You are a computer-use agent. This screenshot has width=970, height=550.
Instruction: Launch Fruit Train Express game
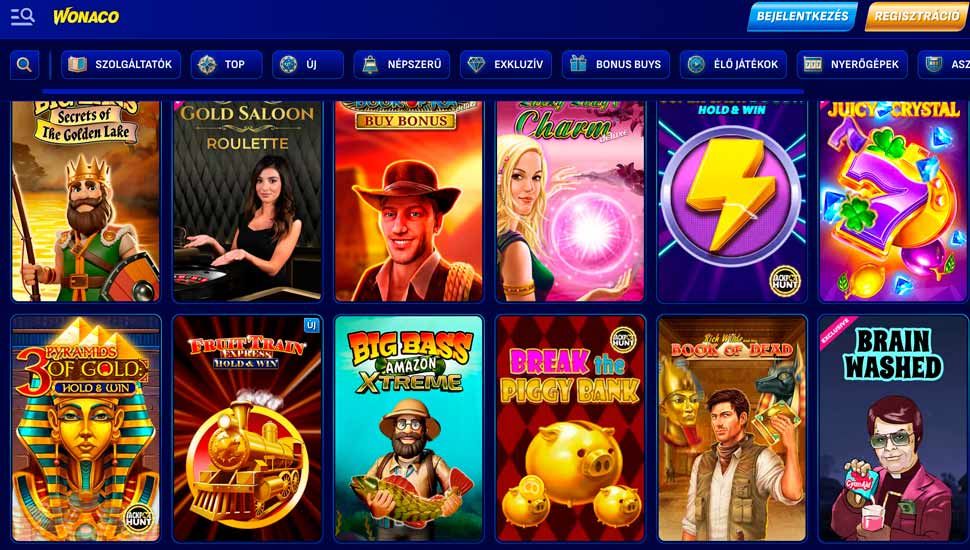pyautogui.click(x=247, y=429)
